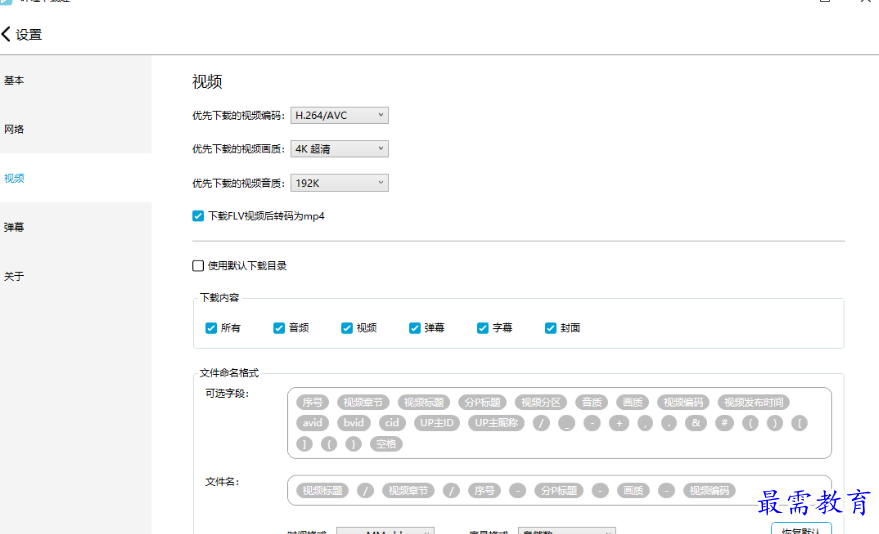Add the 视频章节 tag from optional fields
The width and height of the screenshot is (879, 534).
coord(363,402)
